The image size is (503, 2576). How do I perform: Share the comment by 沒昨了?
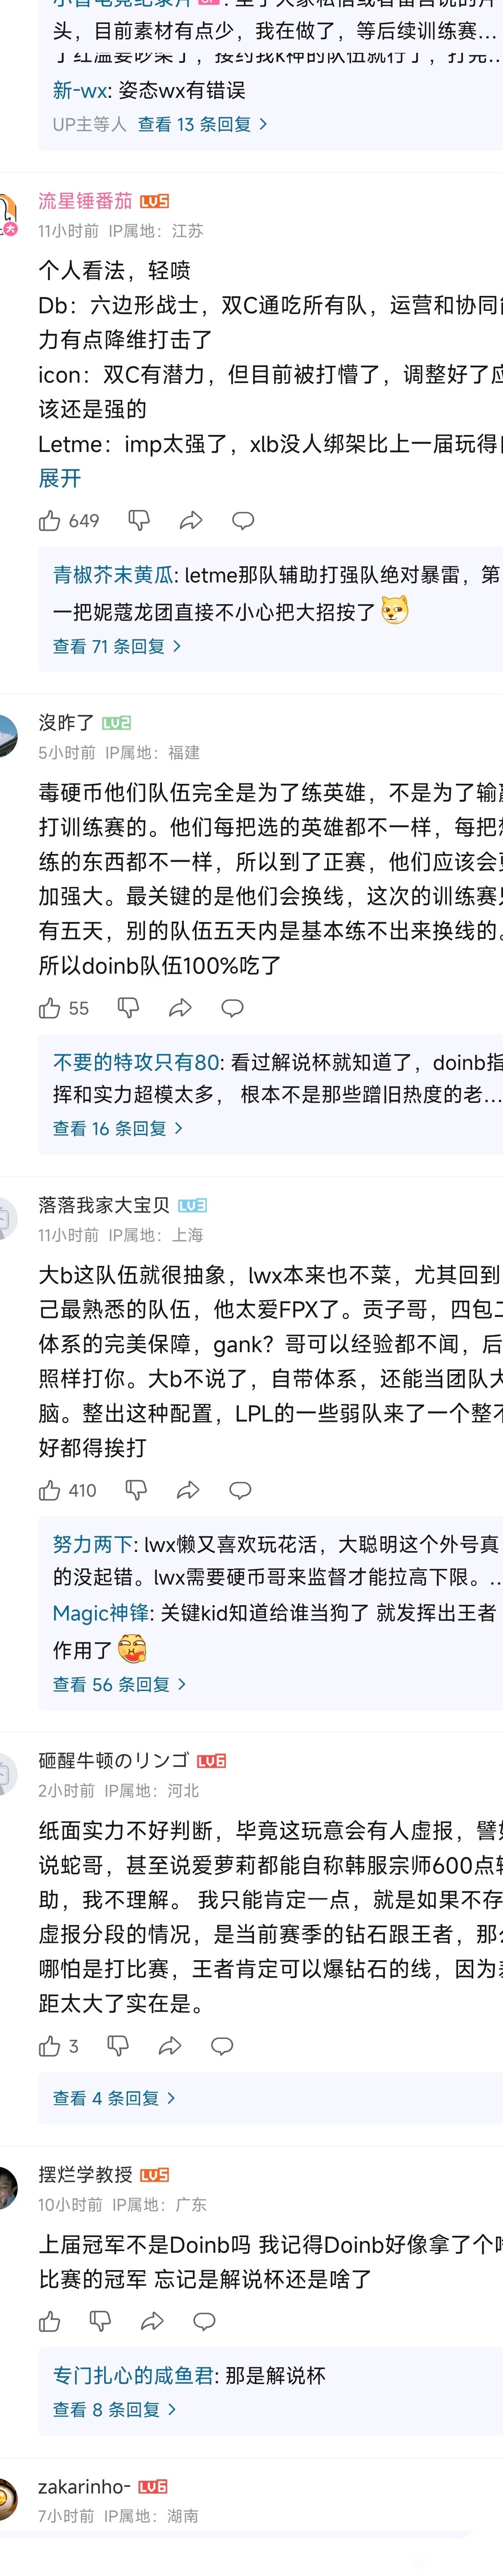tap(180, 1008)
